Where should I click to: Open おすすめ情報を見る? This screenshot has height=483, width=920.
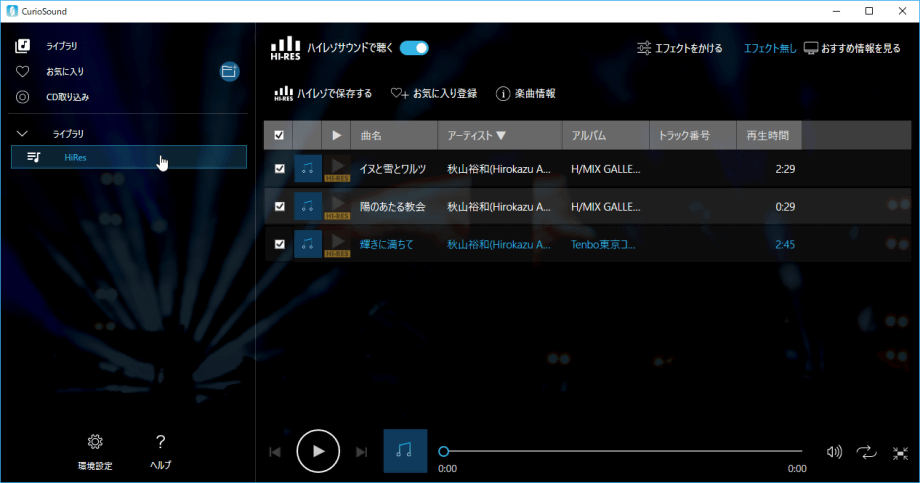[x=852, y=48]
